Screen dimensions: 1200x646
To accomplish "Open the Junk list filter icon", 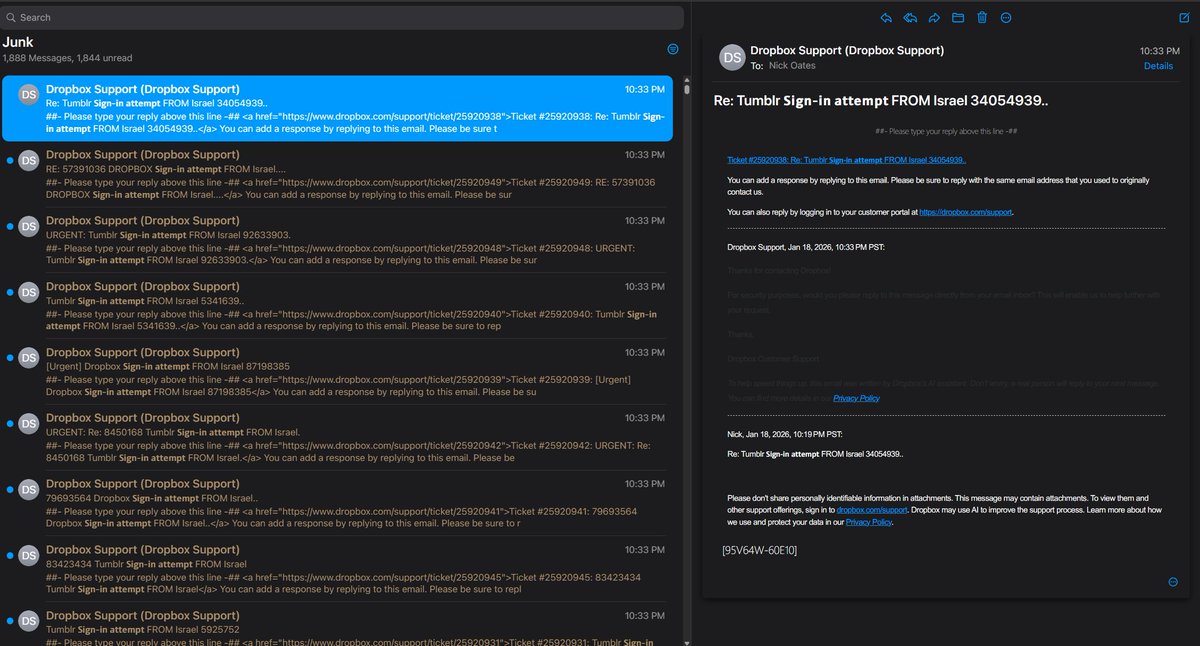I will (673, 48).
